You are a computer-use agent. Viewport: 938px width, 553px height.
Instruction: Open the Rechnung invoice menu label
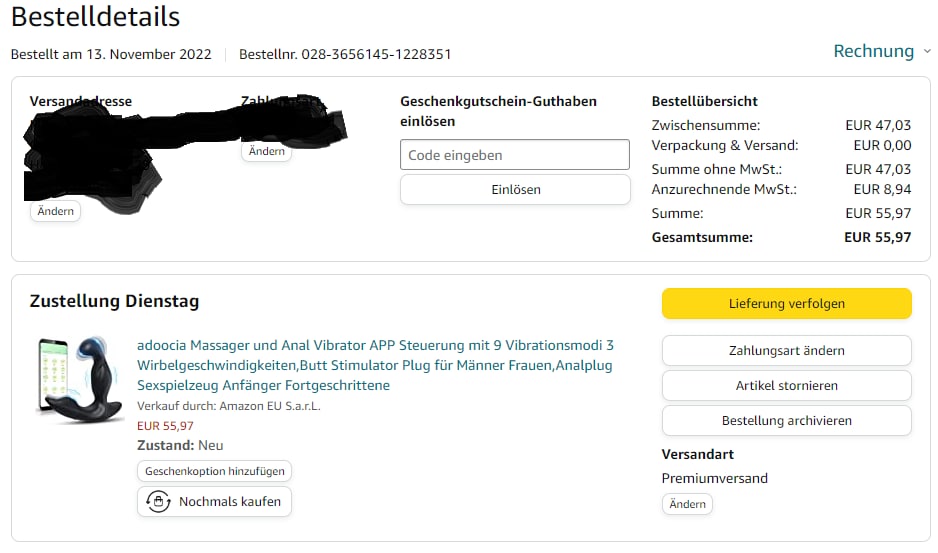click(873, 51)
